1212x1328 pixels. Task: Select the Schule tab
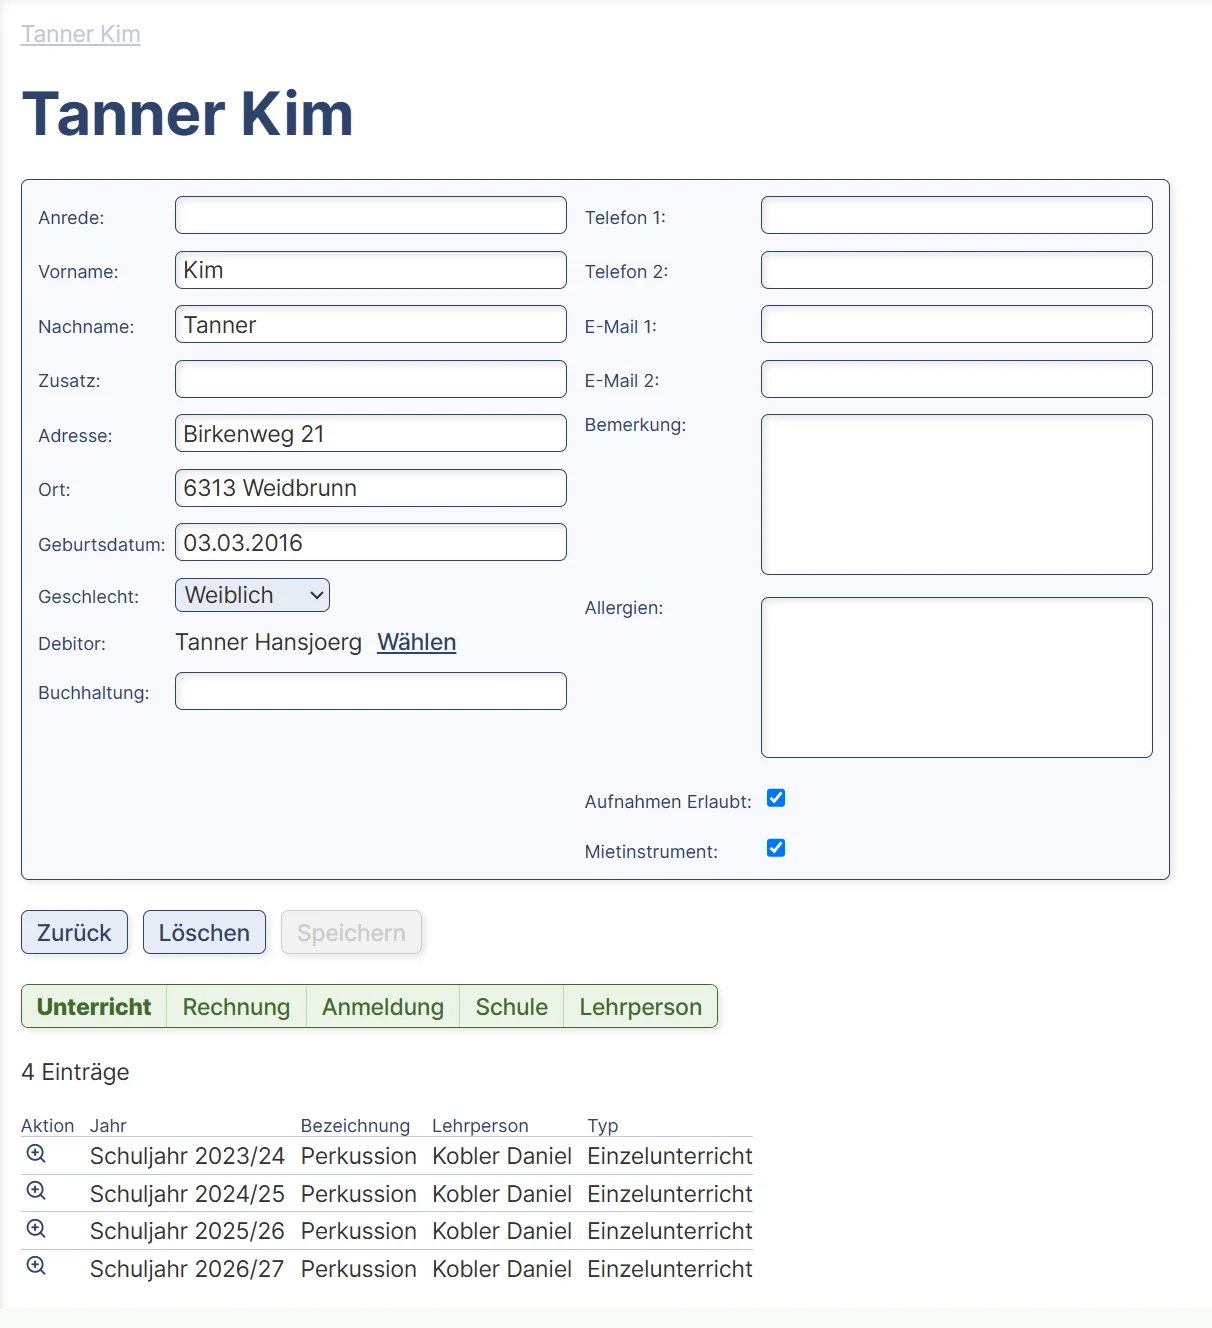[512, 1006]
